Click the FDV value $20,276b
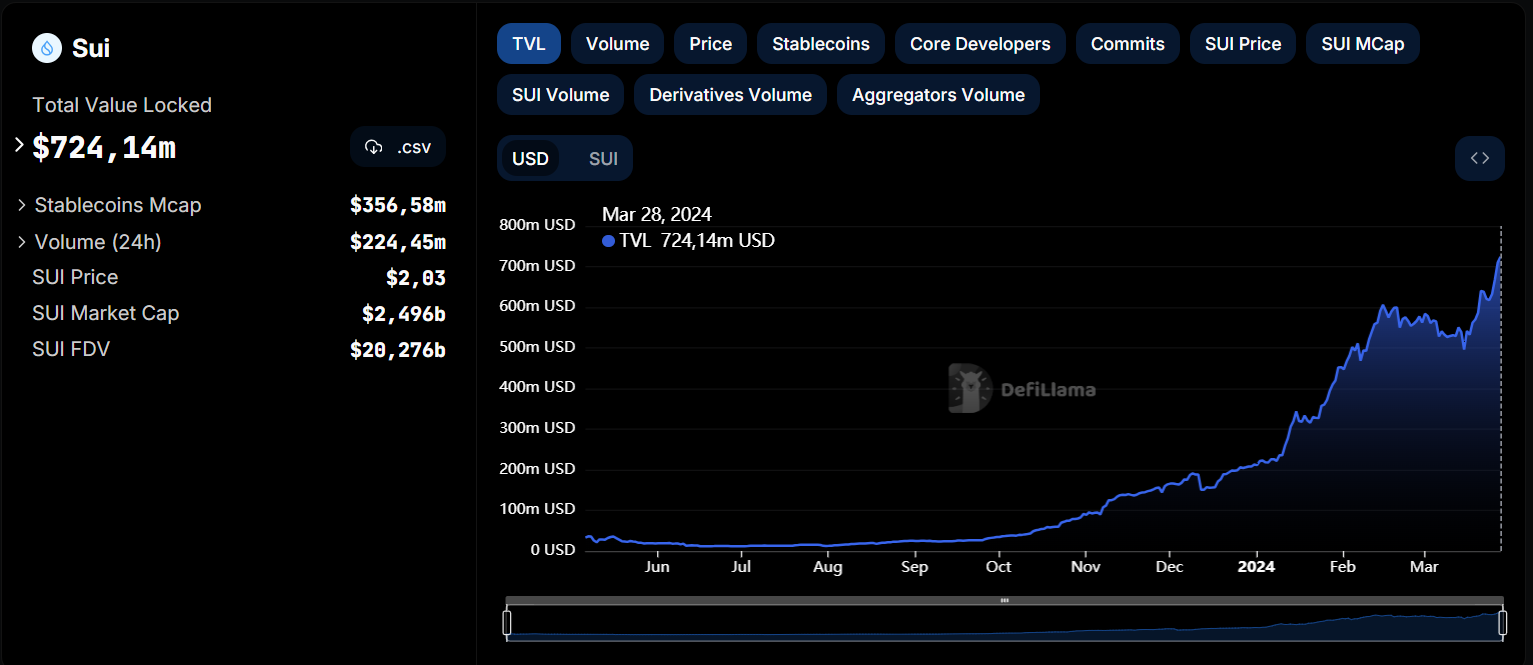 pos(398,350)
